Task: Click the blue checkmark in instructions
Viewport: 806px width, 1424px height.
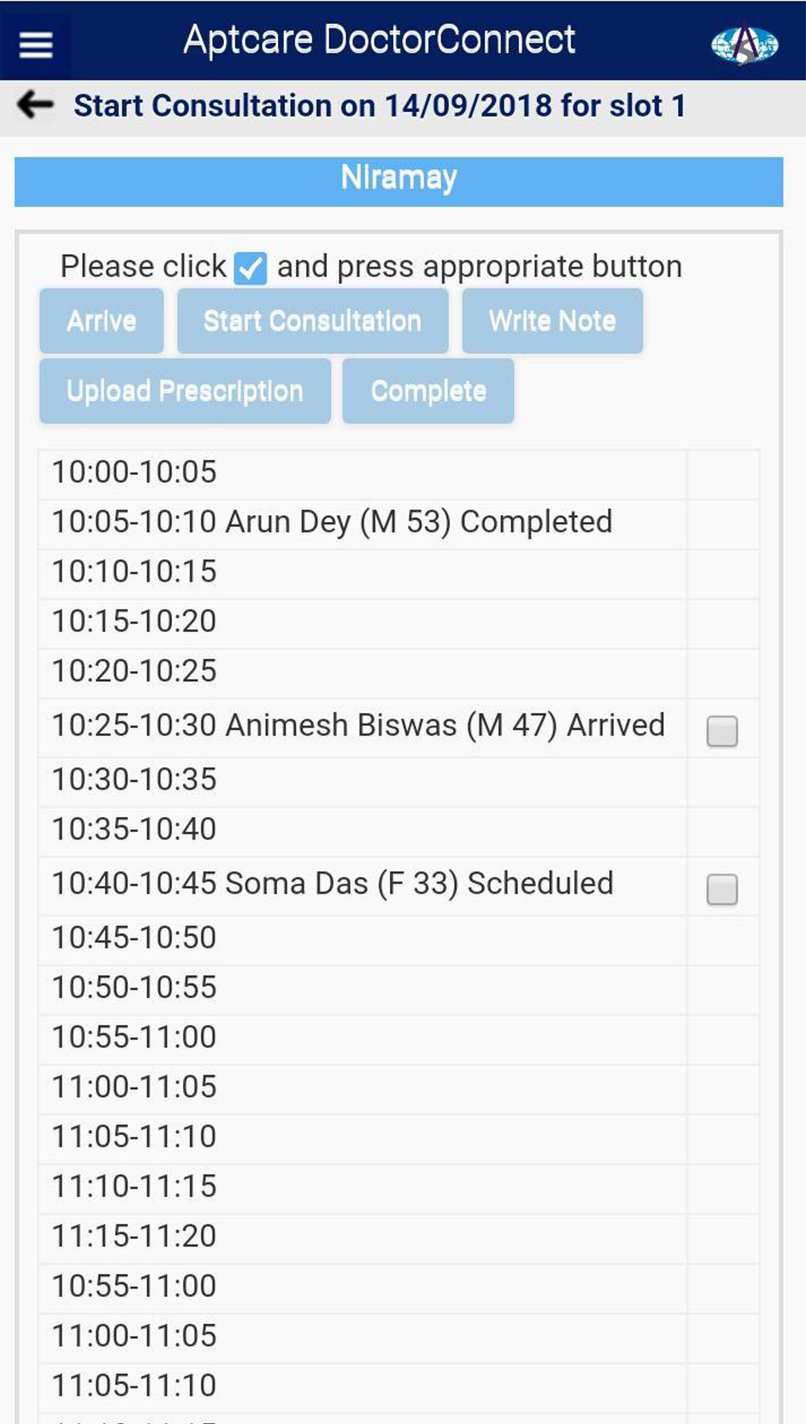Action: (x=250, y=268)
